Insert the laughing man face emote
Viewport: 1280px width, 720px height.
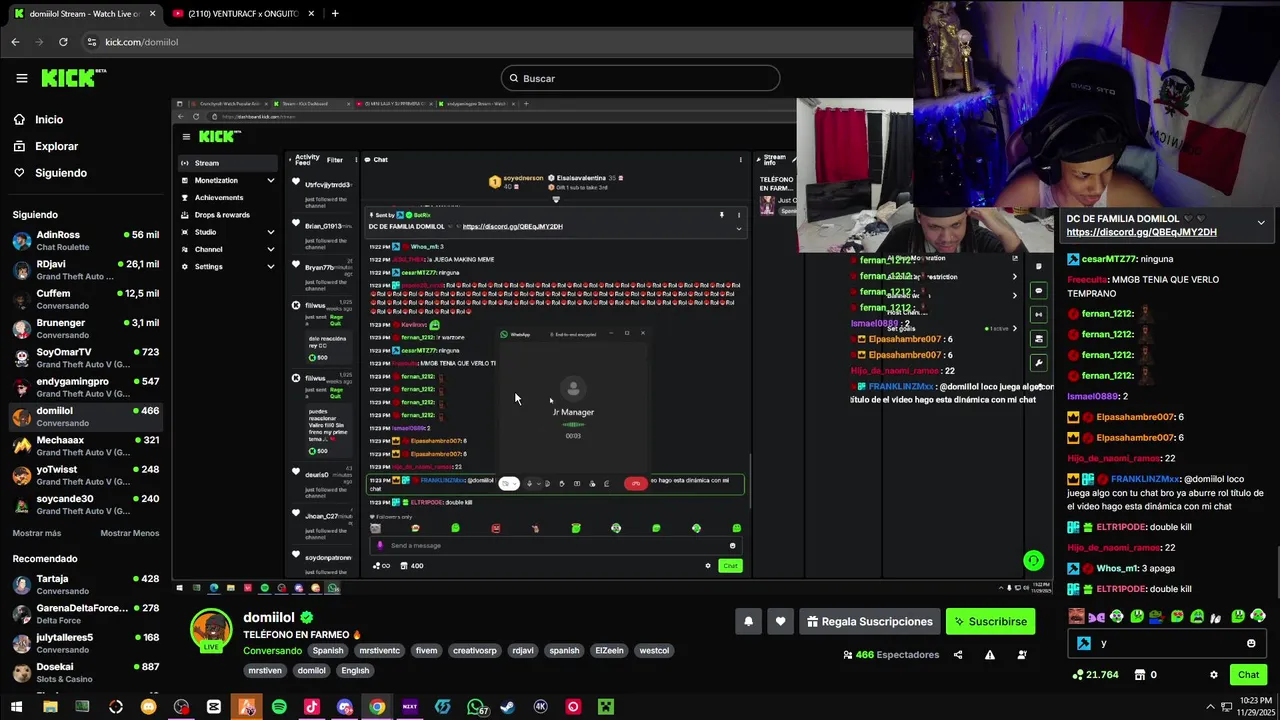[x=1076, y=617]
